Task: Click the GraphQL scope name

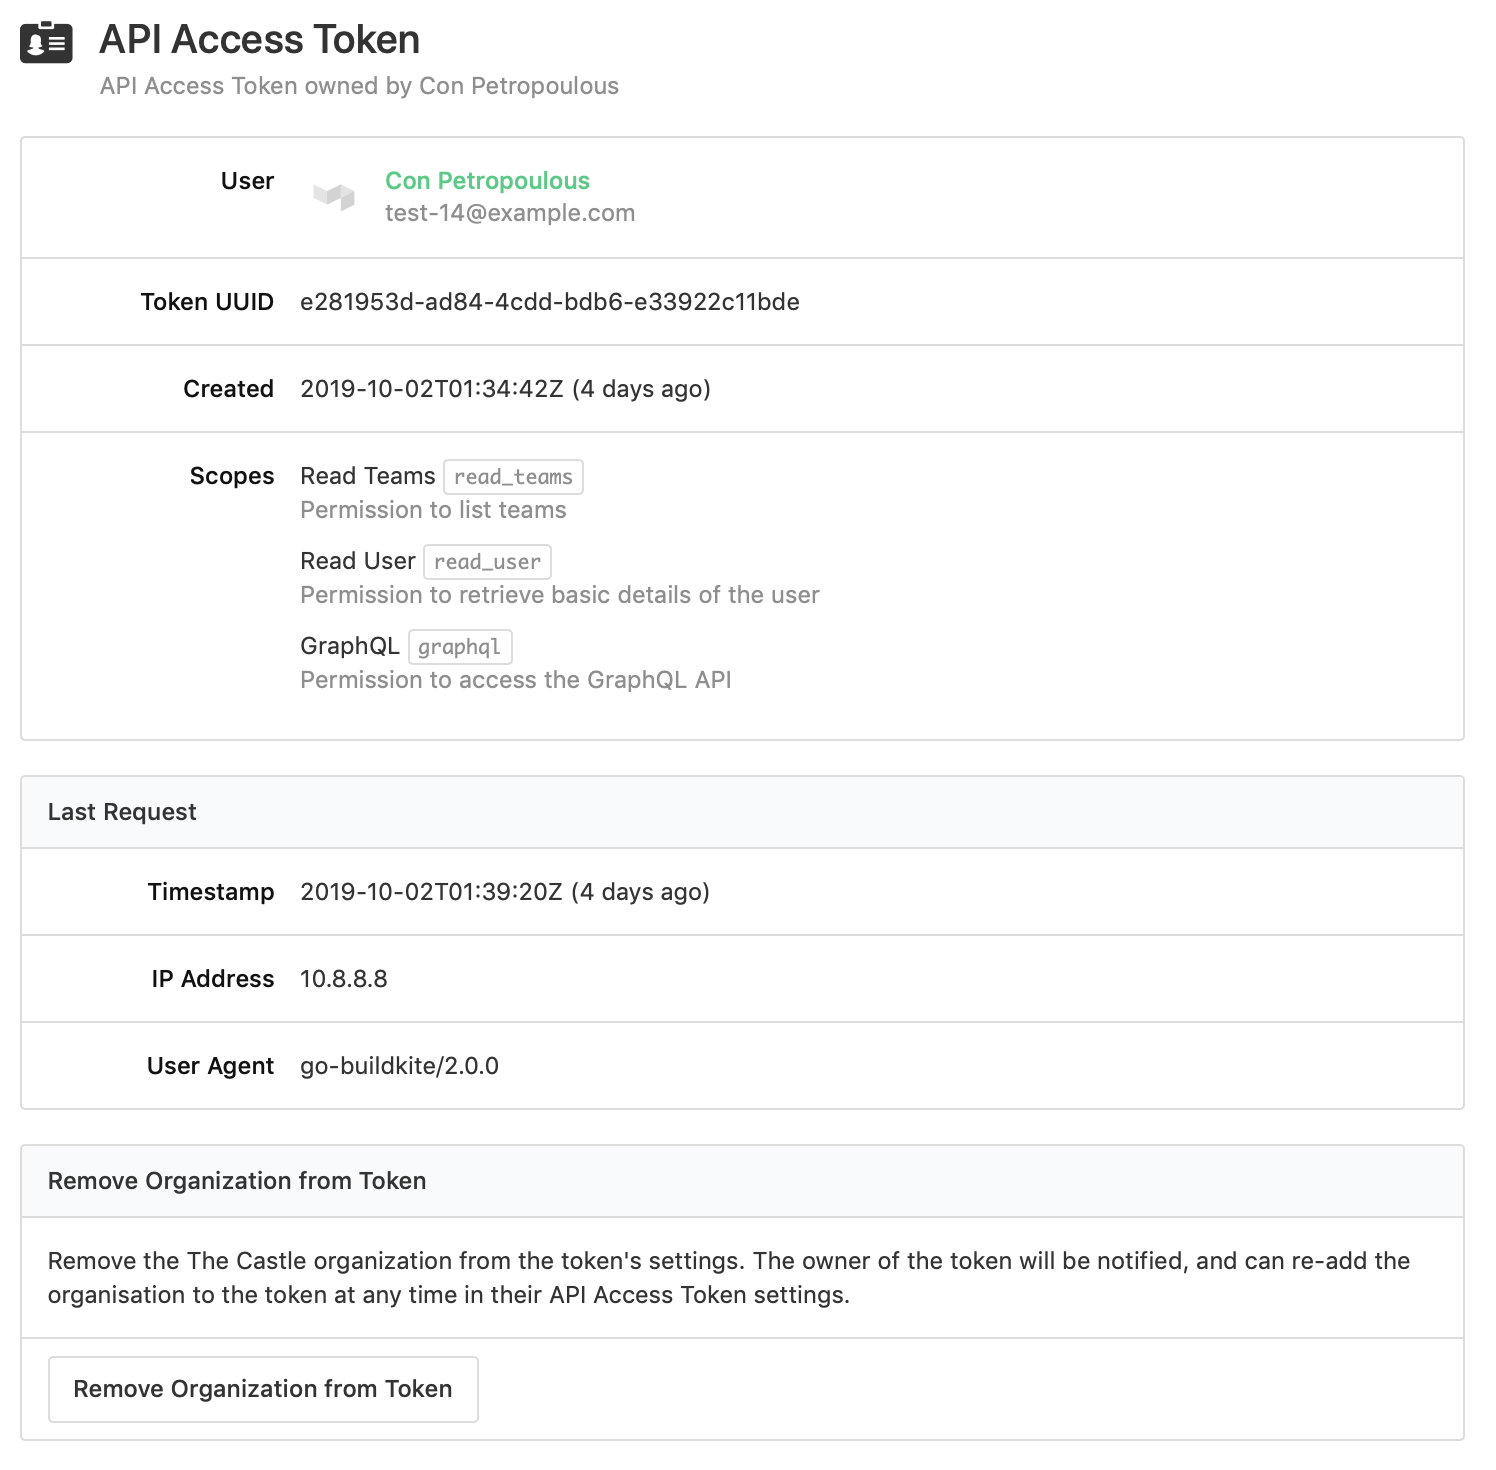Action: [350, 646]
